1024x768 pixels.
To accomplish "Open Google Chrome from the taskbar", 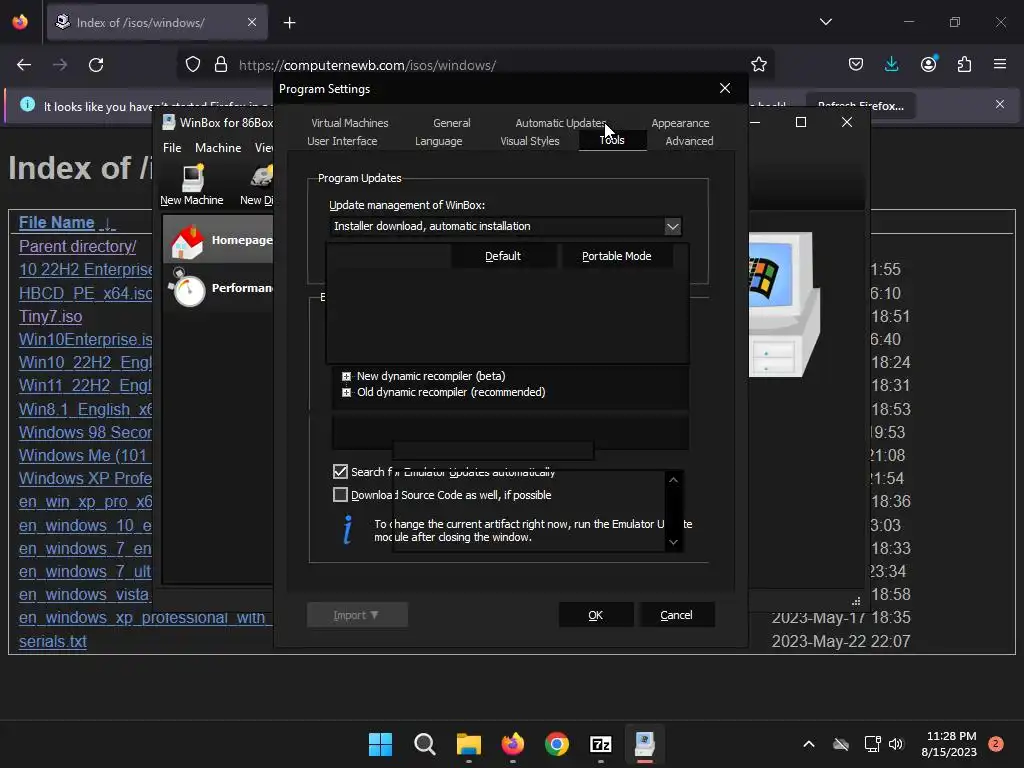I will (x=556, y=744).
